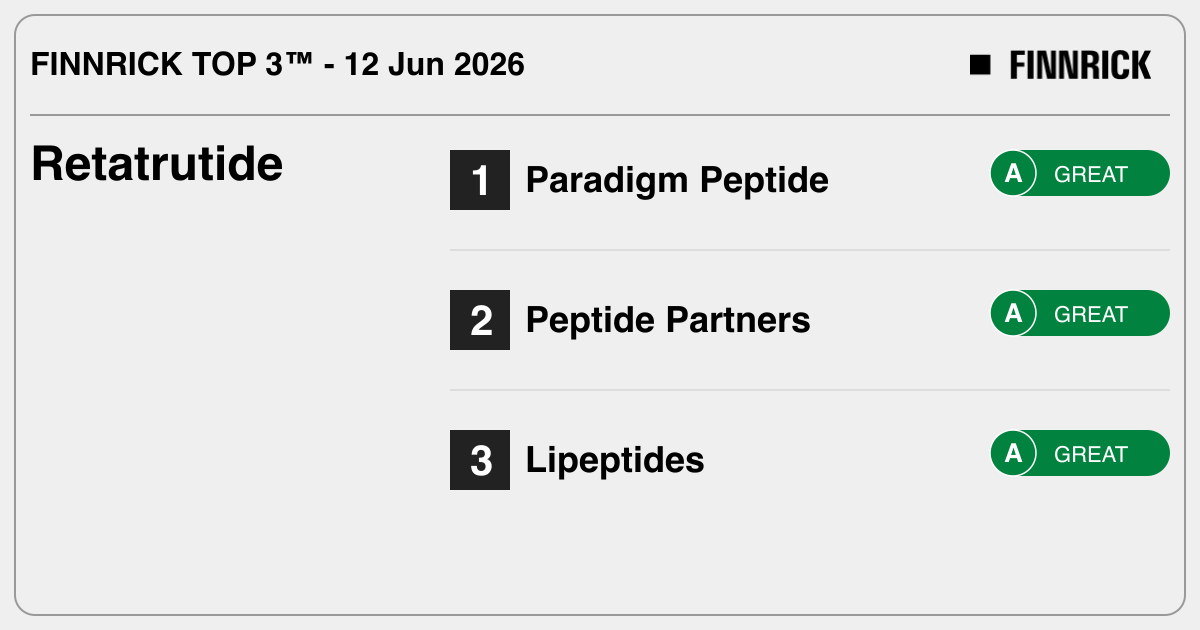This screenshot has width=1200, height=630.
Task: Click the GREAT label in first row
Action: 1091,174
